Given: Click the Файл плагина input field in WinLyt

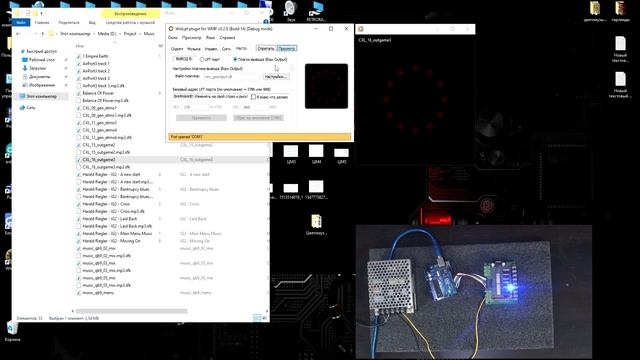Looking at the screenshot, I should [x=231, y=76].
